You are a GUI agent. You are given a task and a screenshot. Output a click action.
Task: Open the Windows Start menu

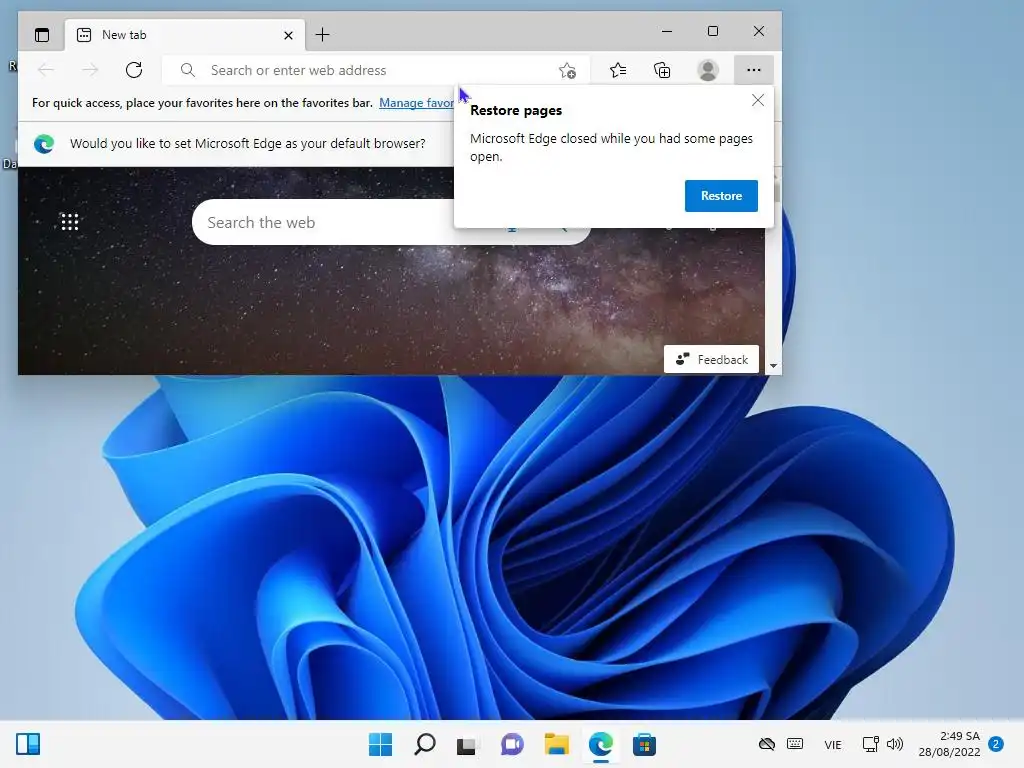[x=381, y=744]
